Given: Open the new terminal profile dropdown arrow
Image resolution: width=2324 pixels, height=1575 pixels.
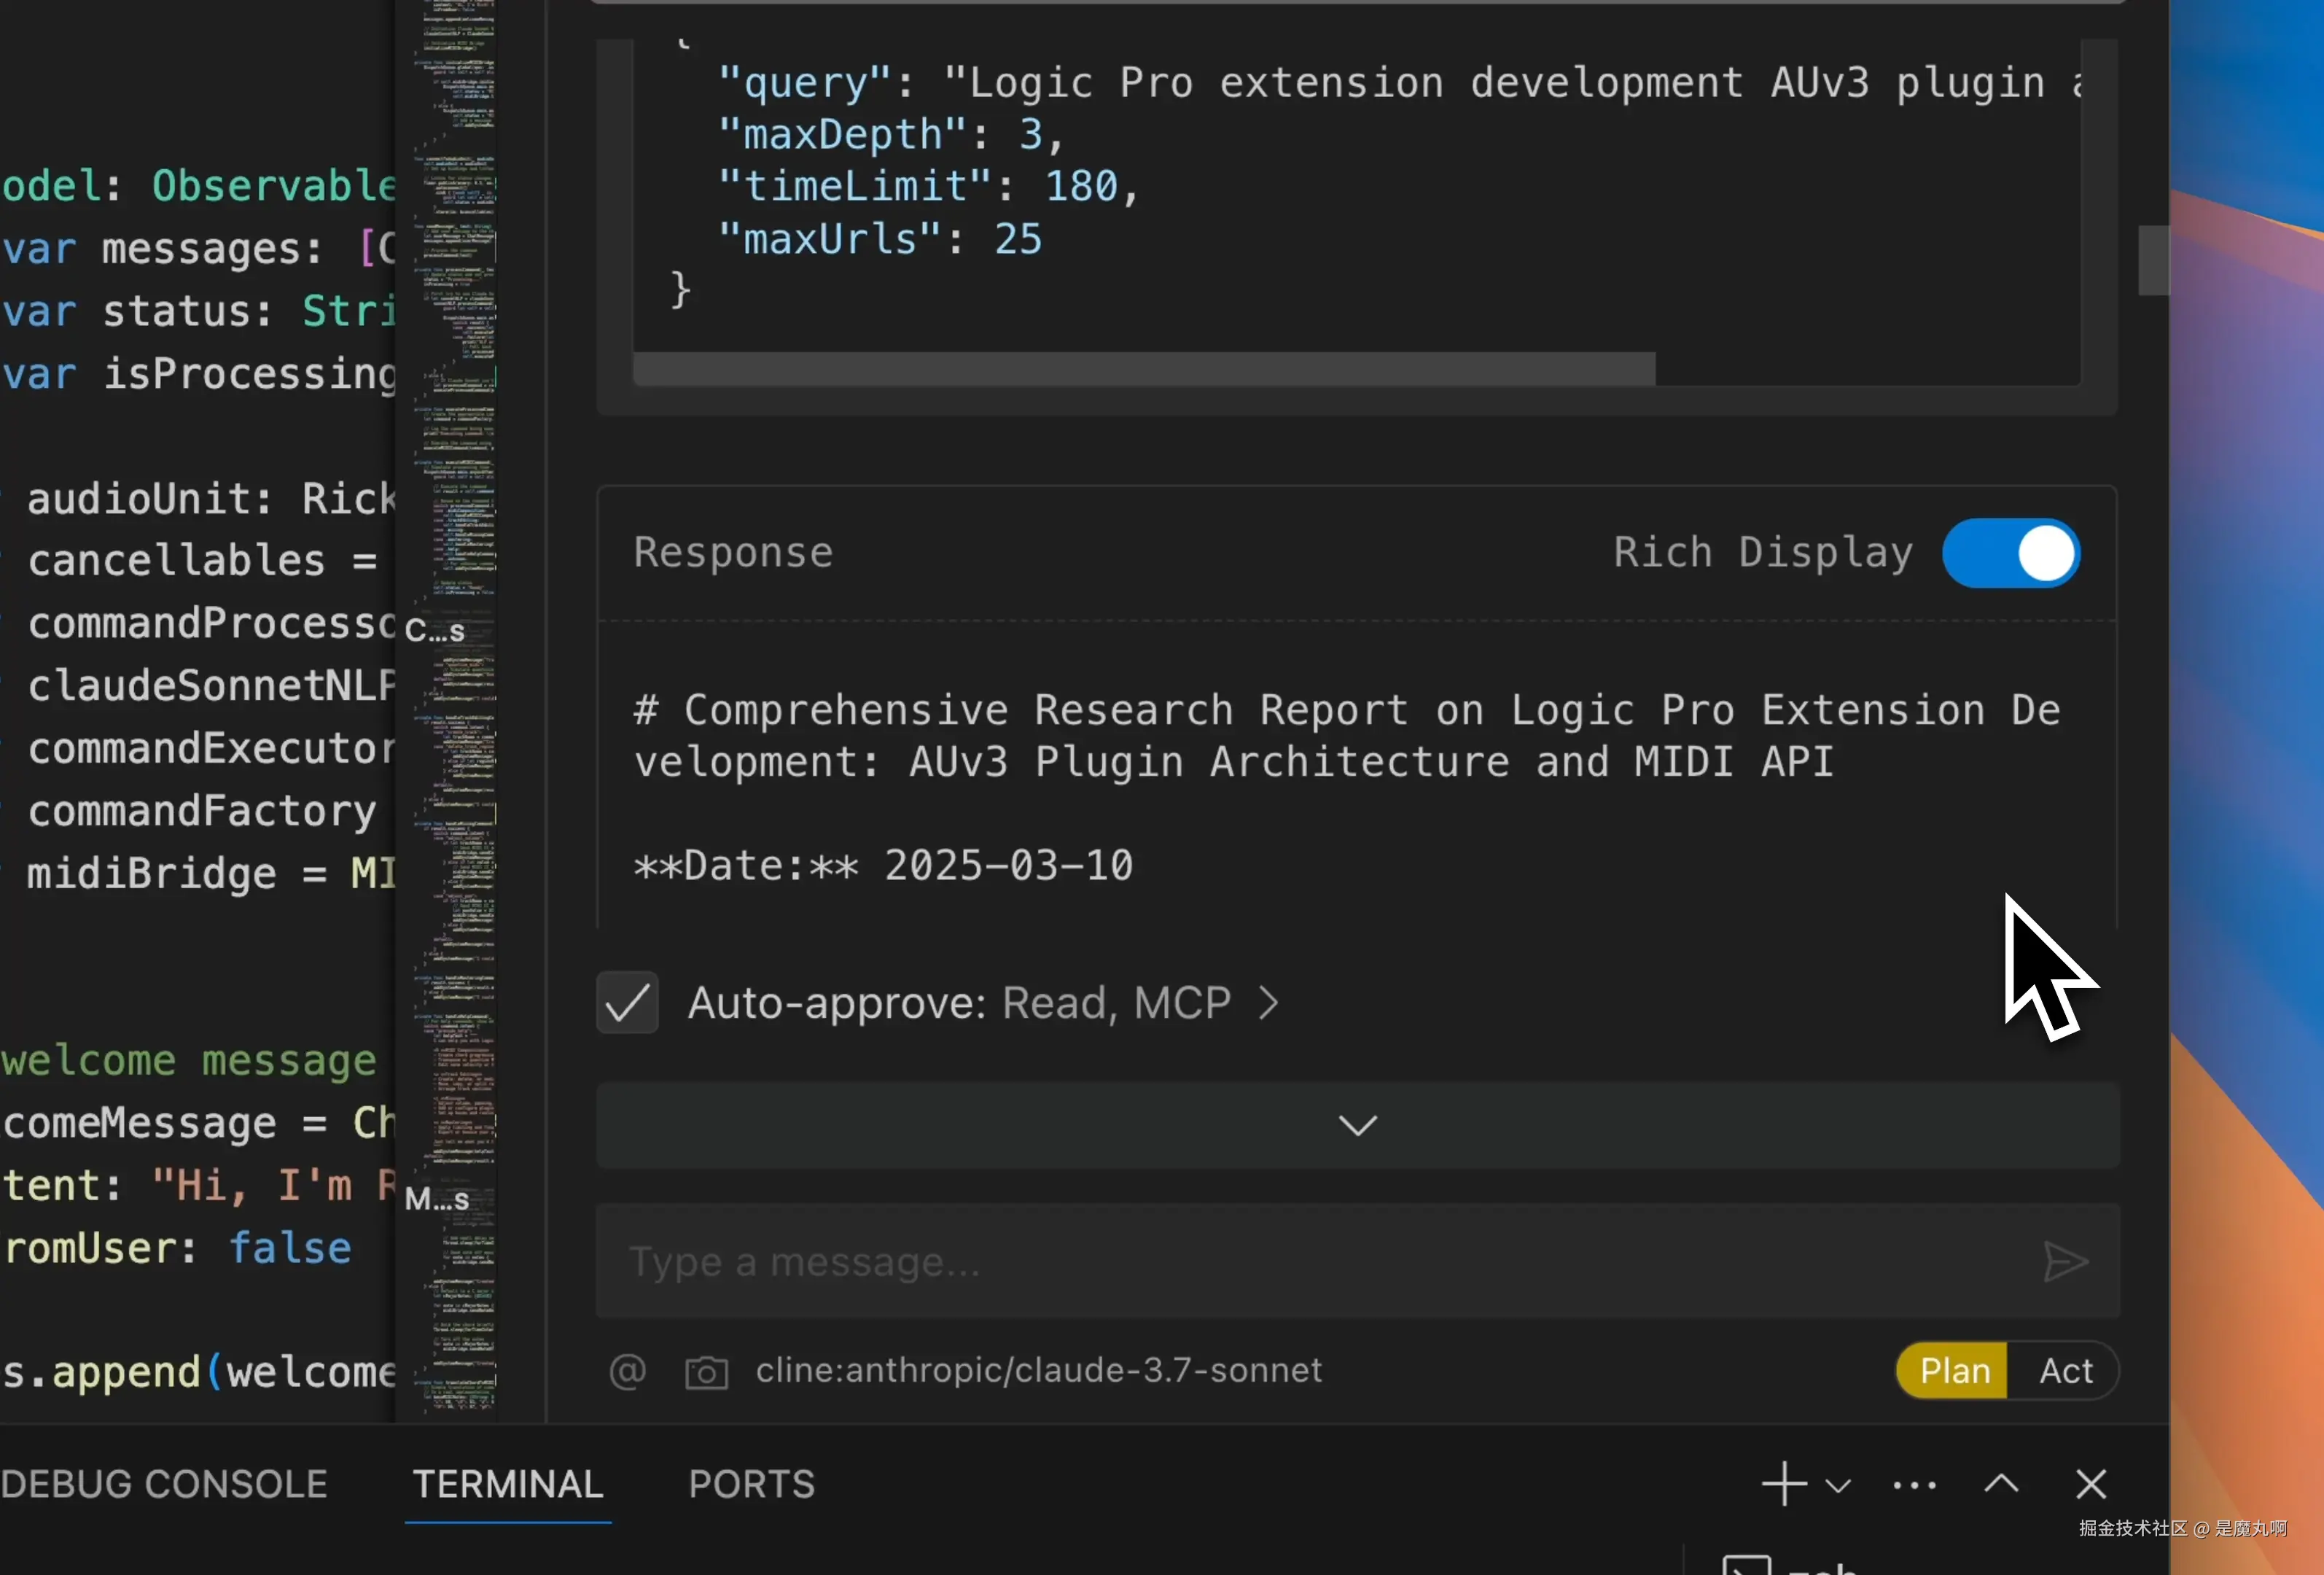Looking at the screenshot, I should coord(1838,1485).
